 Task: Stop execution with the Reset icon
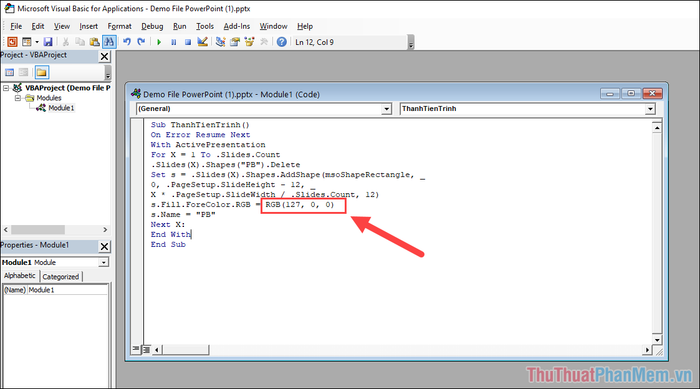tap(188, 42)
